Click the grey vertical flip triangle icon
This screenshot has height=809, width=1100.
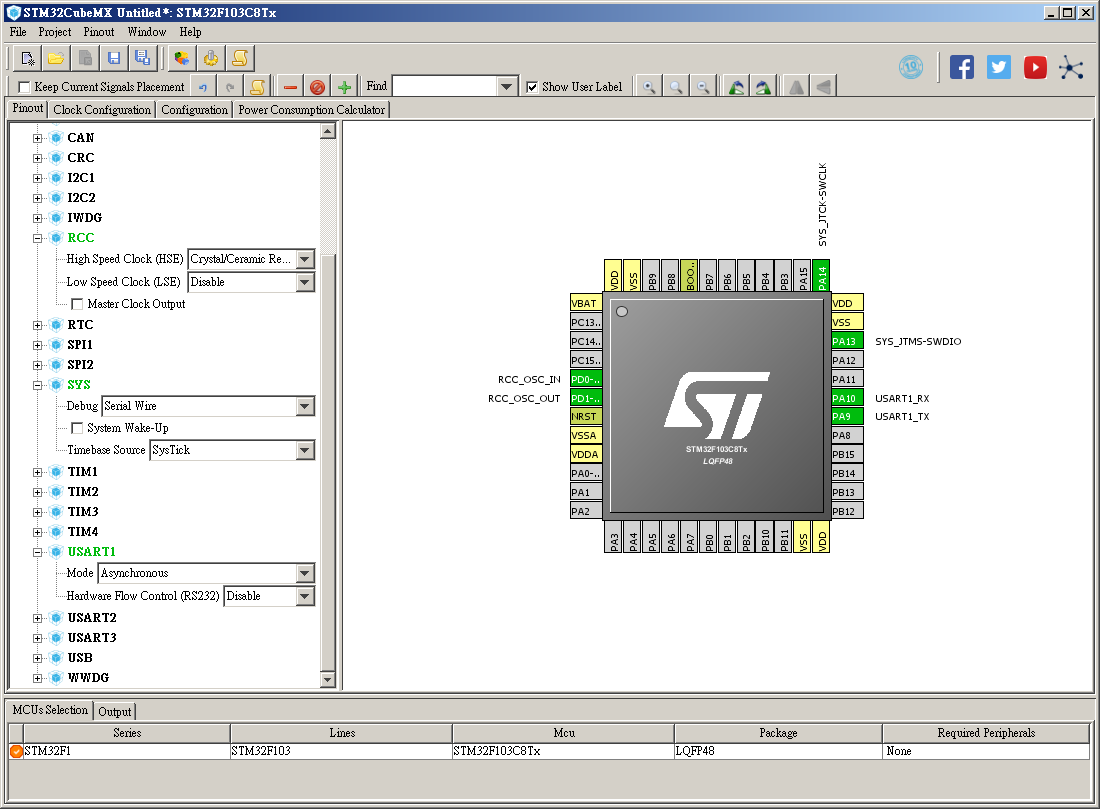tap(797, 87)
